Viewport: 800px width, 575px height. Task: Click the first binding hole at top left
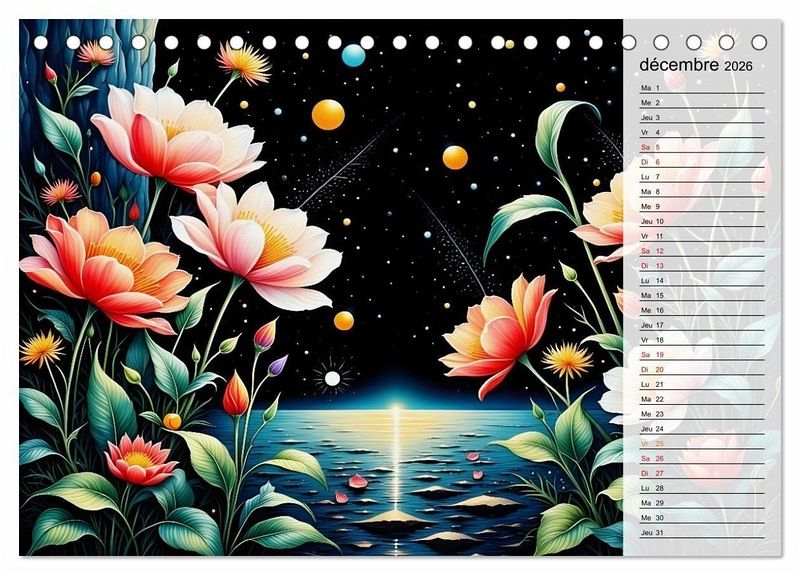click(x=40, y=43)
